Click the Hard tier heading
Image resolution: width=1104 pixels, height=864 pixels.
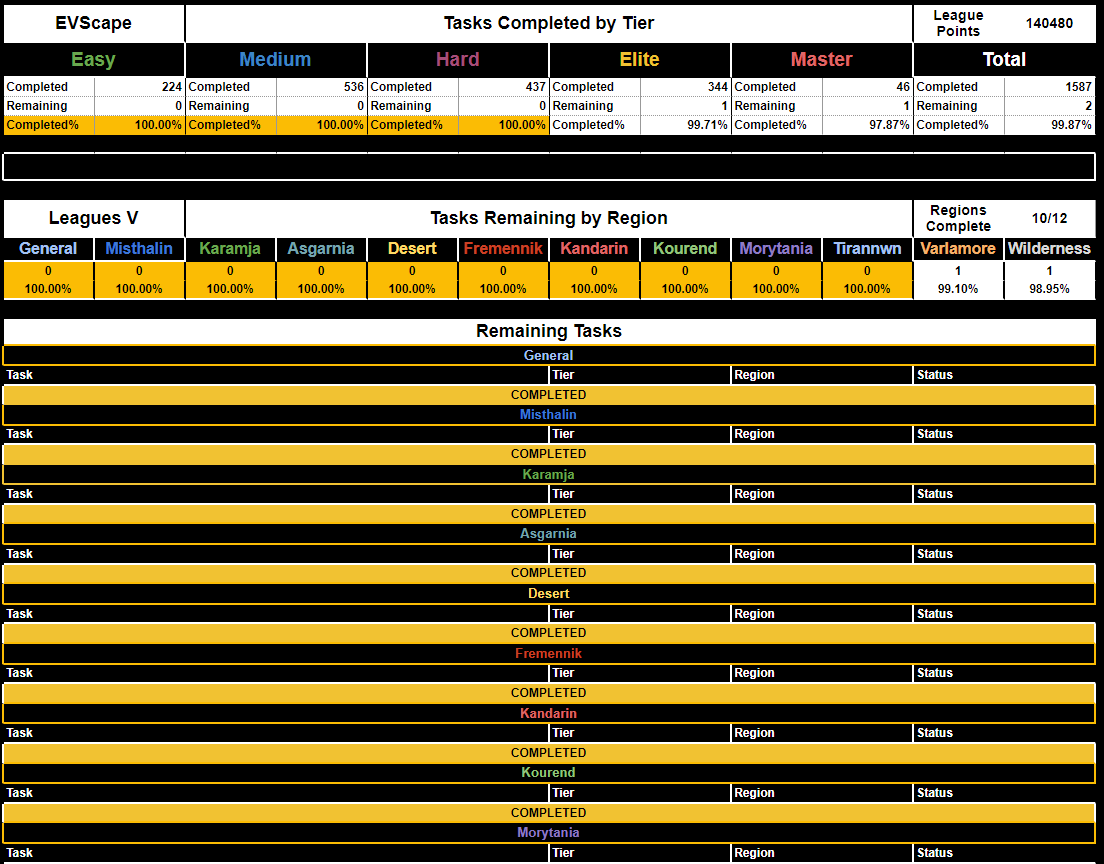coord(458,60)
